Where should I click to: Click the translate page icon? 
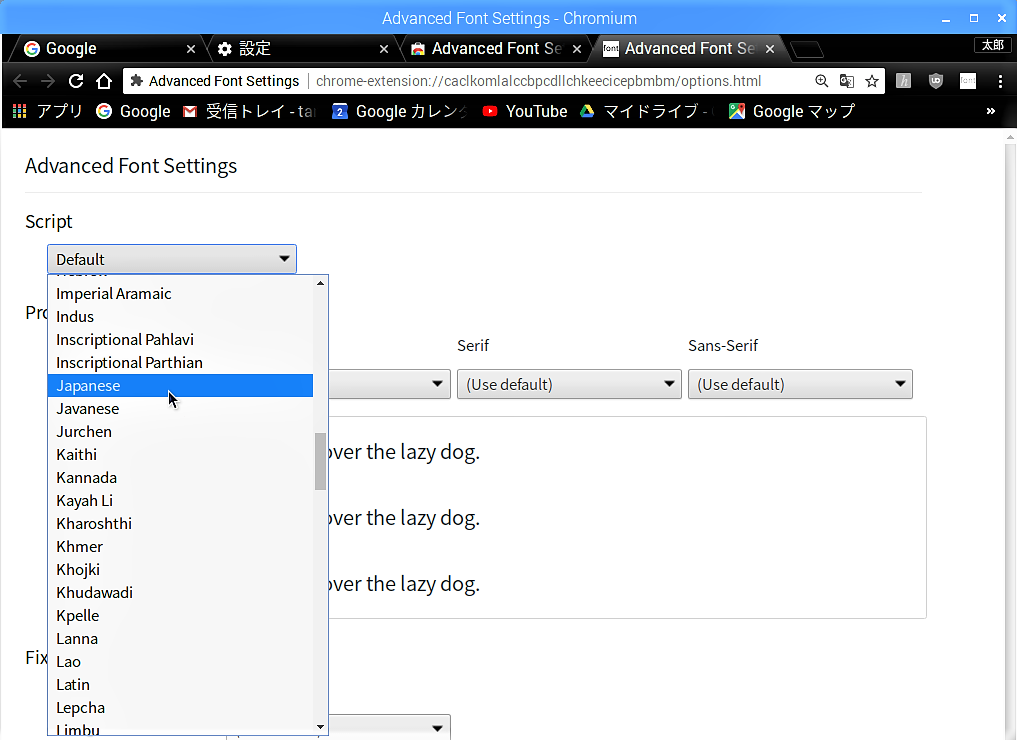click(846, 81)
